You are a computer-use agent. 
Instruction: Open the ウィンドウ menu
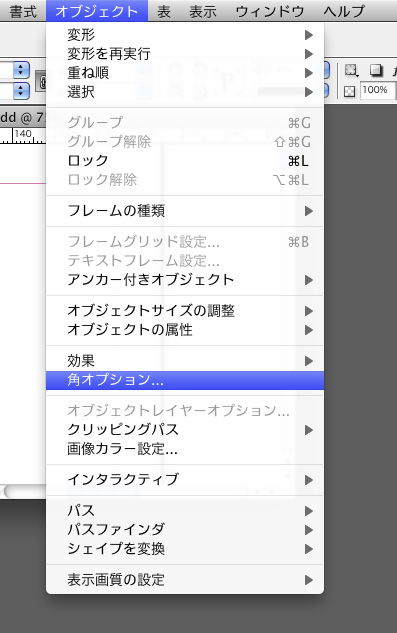click(x=269, y=11)
